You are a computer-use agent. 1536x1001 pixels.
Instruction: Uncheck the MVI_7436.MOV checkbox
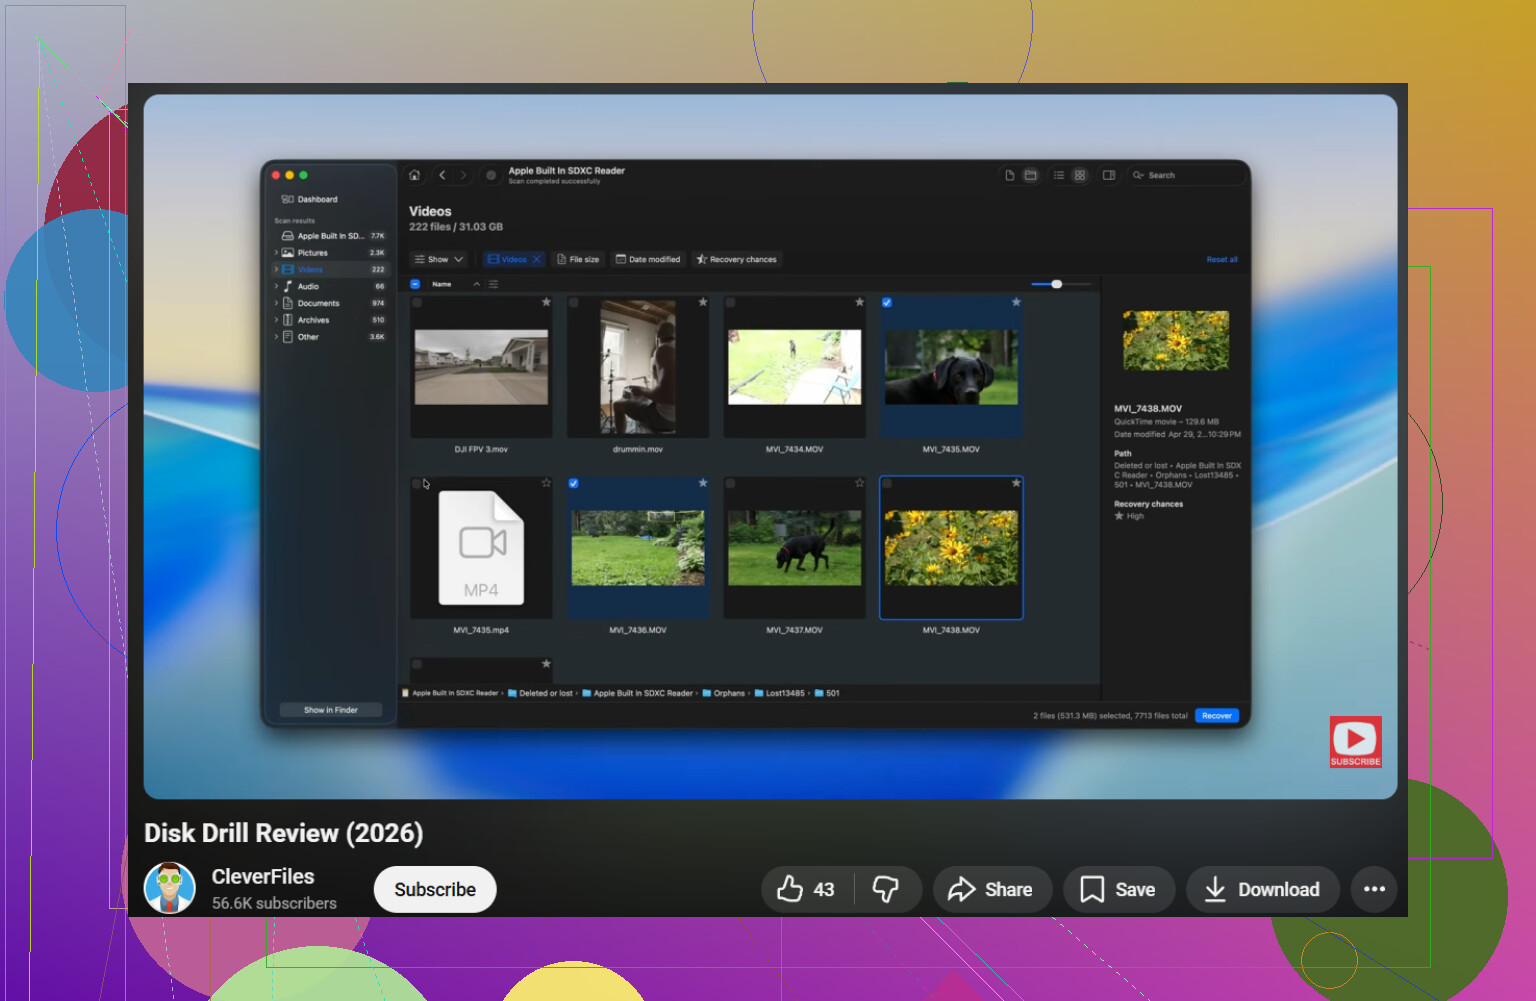[x=574, y=483]
